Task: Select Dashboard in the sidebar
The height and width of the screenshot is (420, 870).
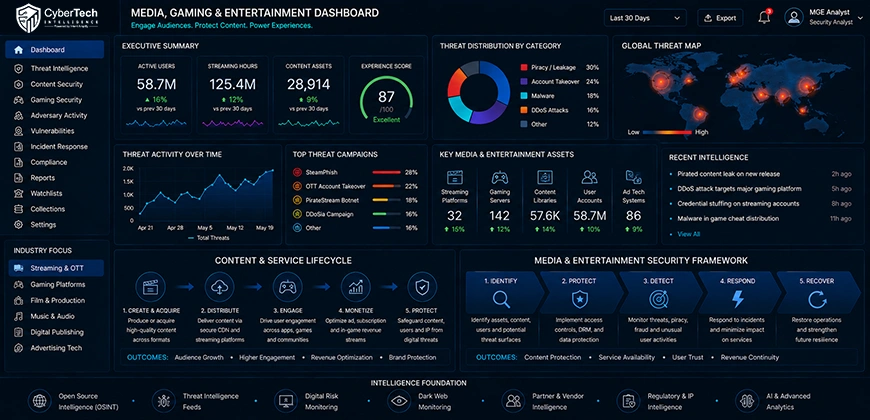Action: pyautogui.click(x=54, y=49)
